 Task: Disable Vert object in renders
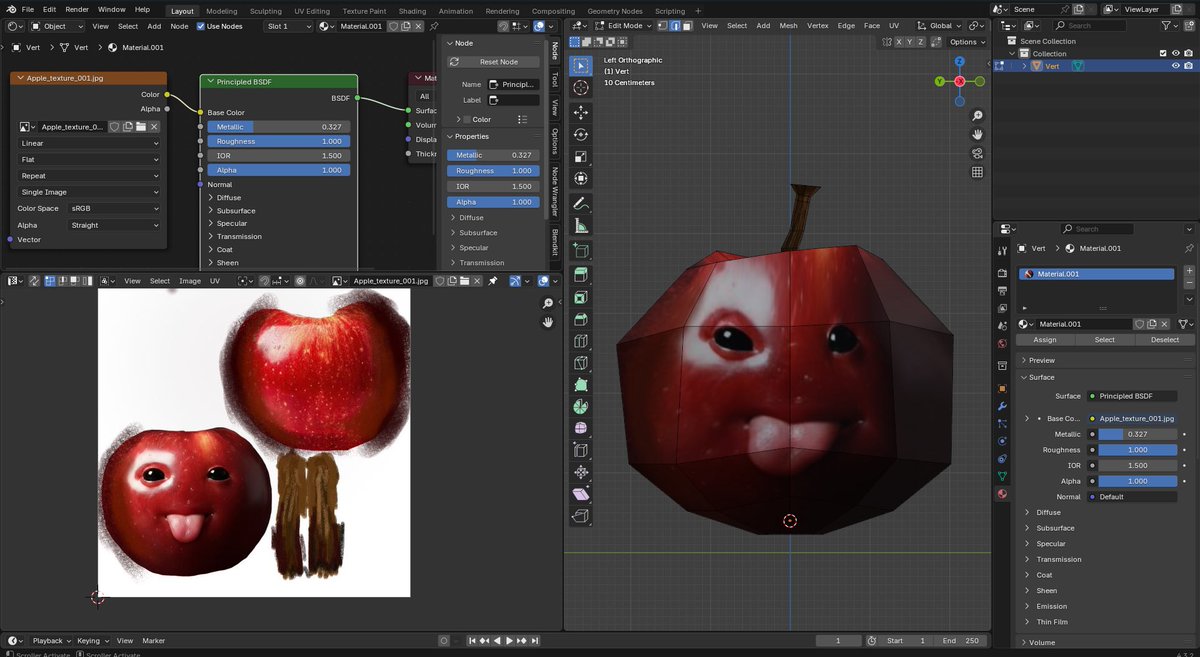click(1189, 66)
